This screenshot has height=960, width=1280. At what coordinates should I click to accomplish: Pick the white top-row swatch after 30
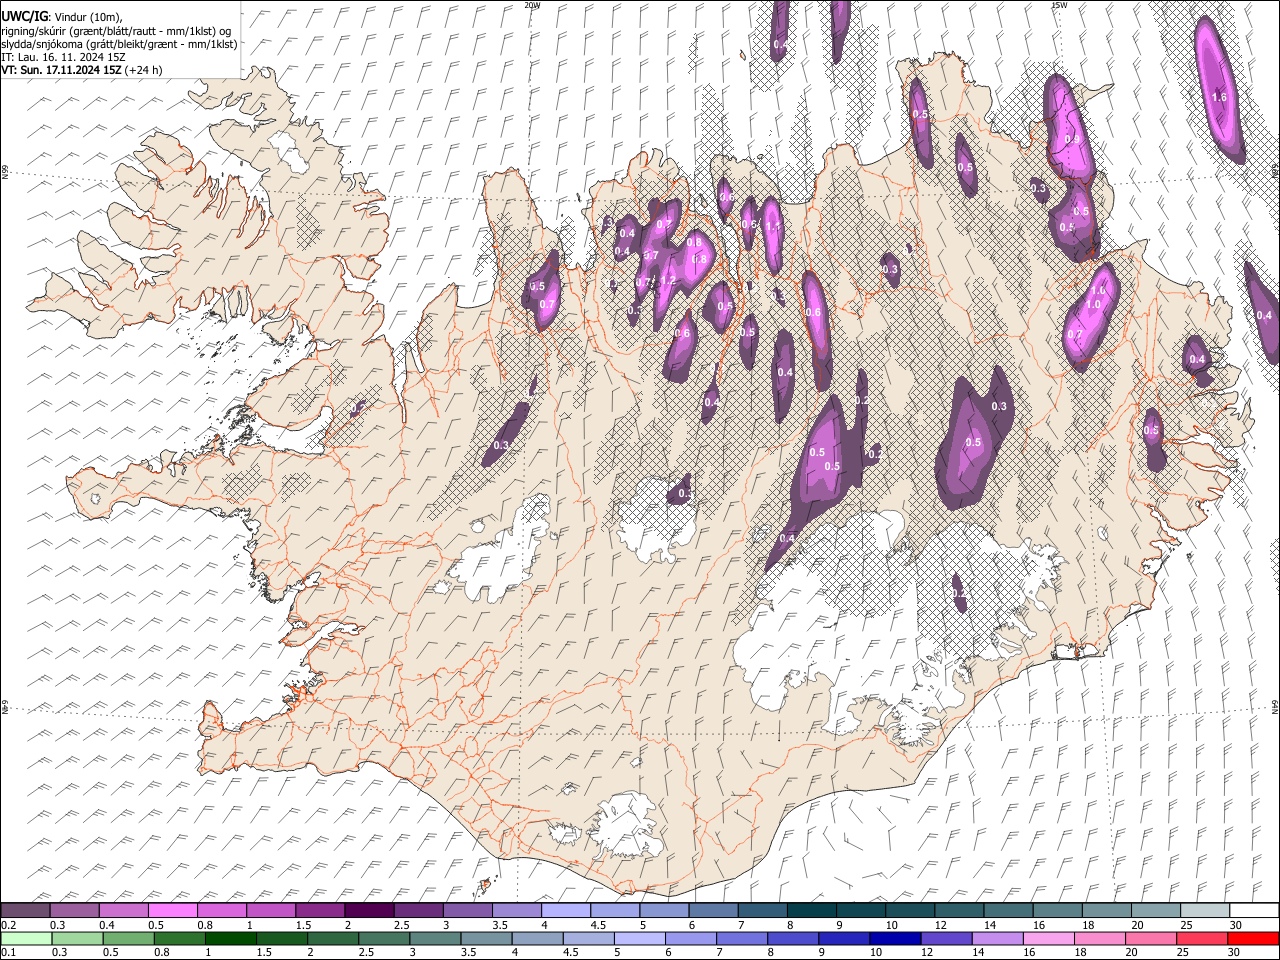pyautogui.click(x=1254, y=911)
